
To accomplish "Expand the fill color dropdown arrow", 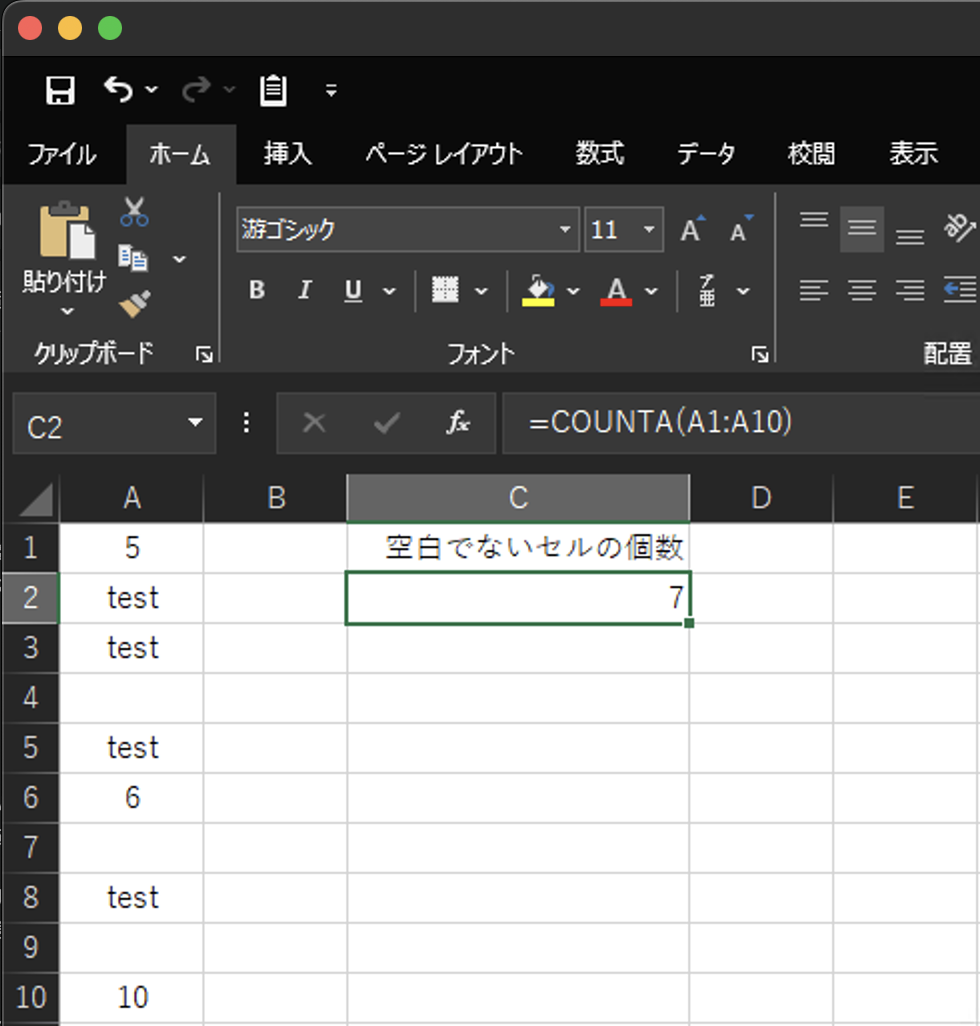I will click(572, 290).
